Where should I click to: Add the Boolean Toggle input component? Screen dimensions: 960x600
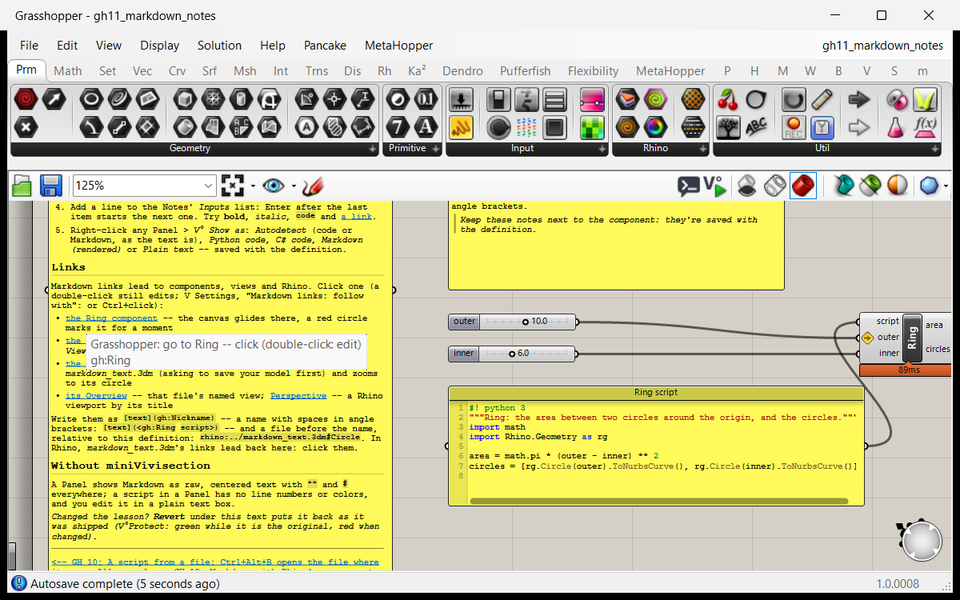pyautogui.click(x=498, y=99)
